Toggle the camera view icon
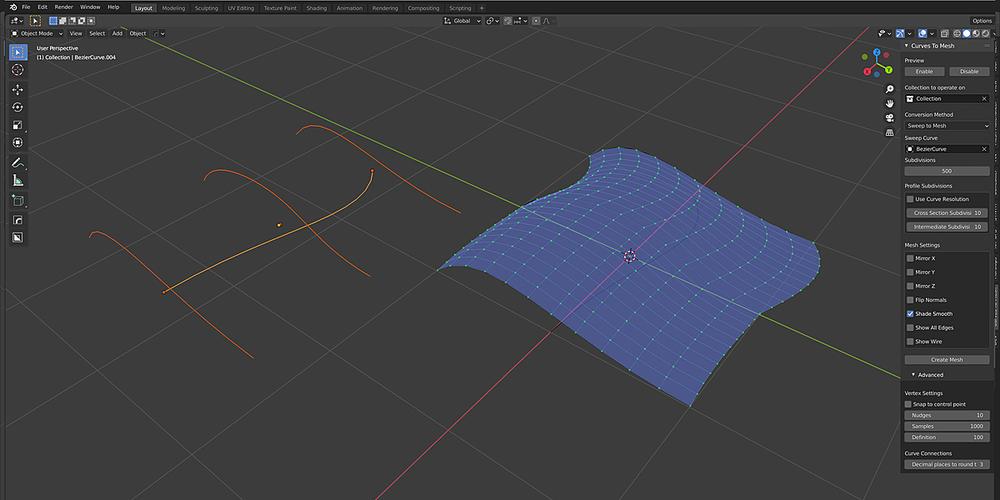This screenshot has height=500, width=1000. (890, 118)
